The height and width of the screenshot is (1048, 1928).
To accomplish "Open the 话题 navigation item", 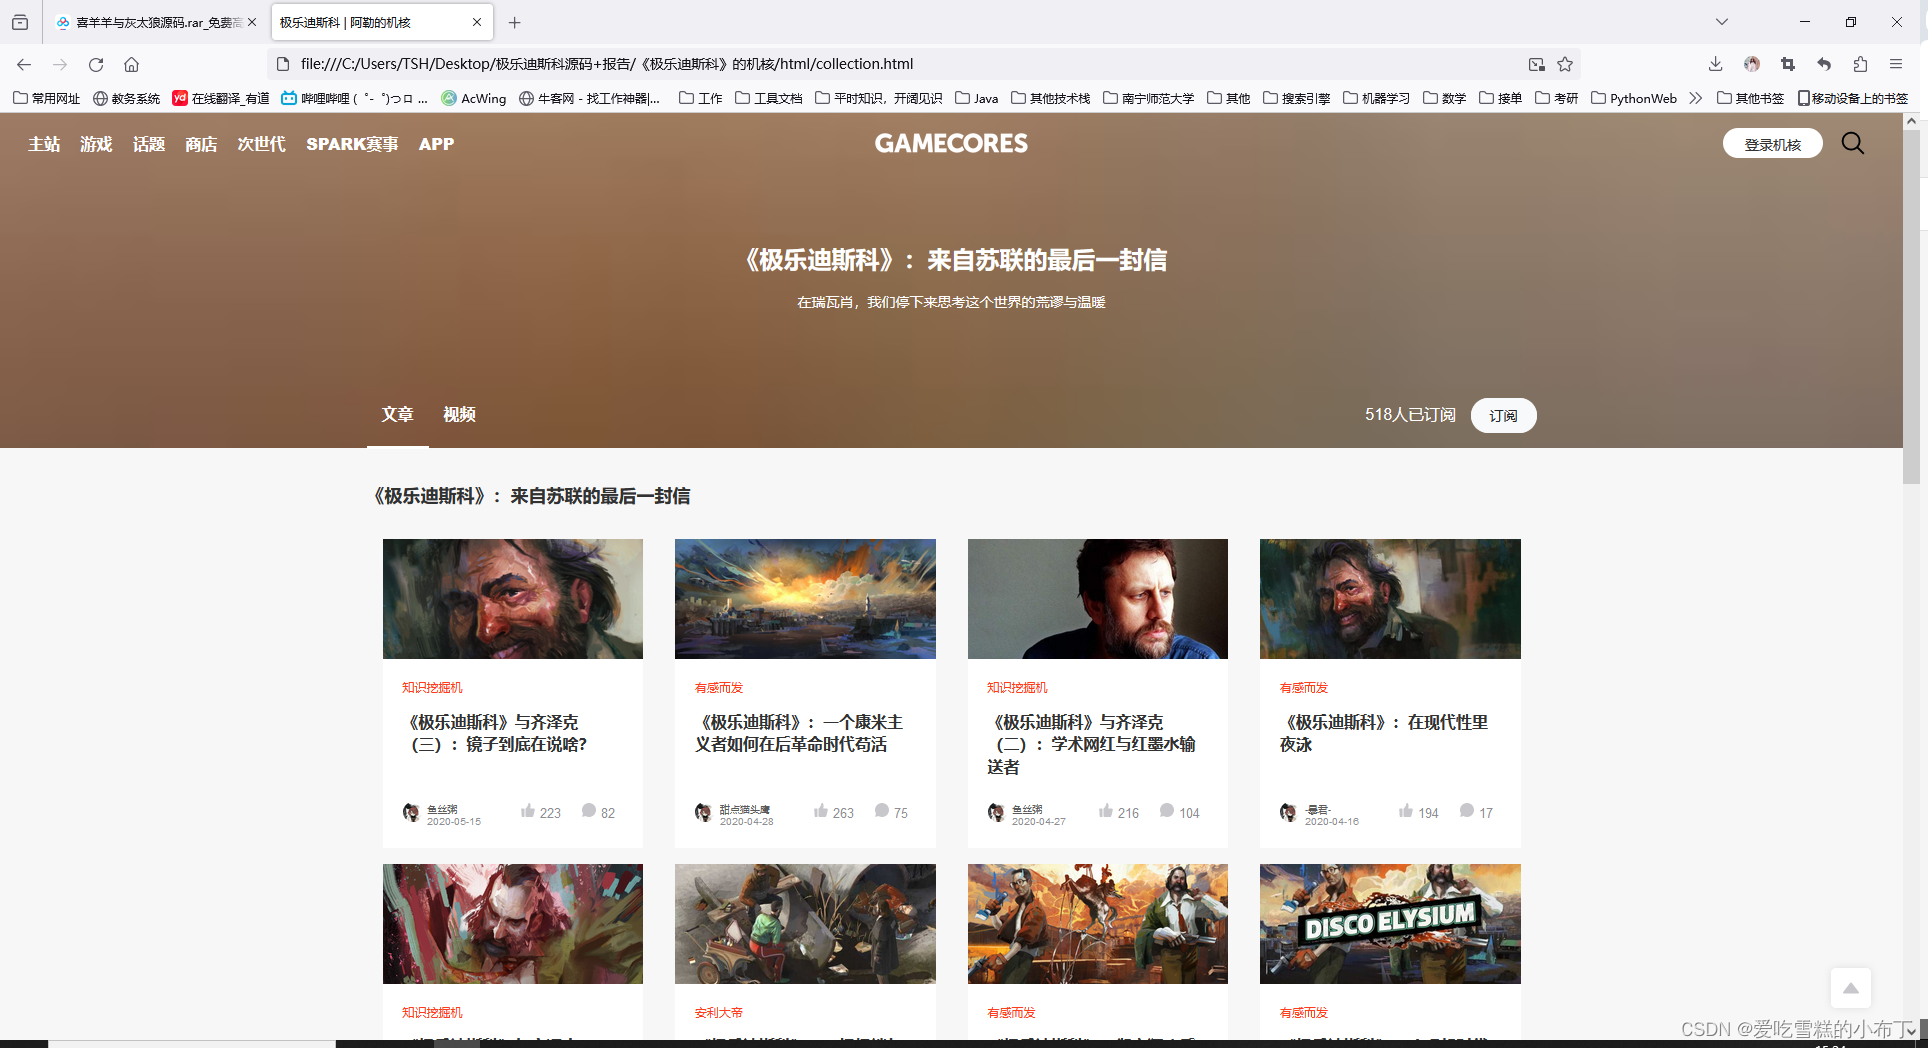I will tap(149, 144).
